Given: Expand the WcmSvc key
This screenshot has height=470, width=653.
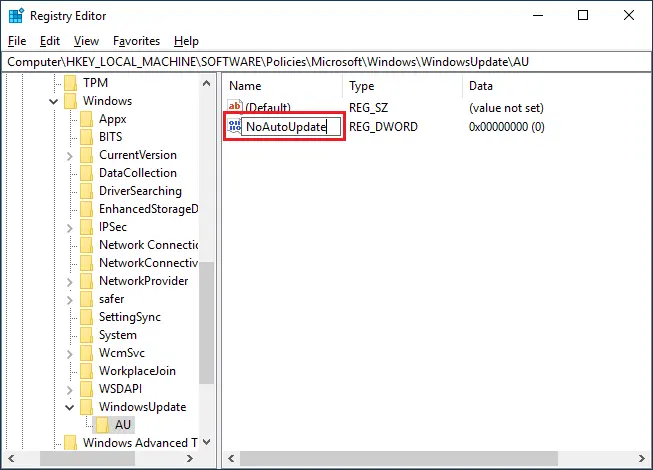Looking at the screenshot, I should click(x=70, y=354).
